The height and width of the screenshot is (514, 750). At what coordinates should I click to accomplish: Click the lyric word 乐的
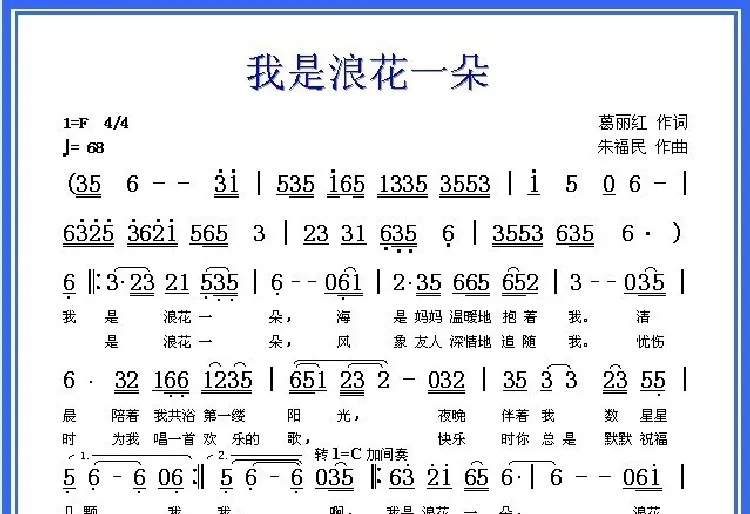(245, 439)
